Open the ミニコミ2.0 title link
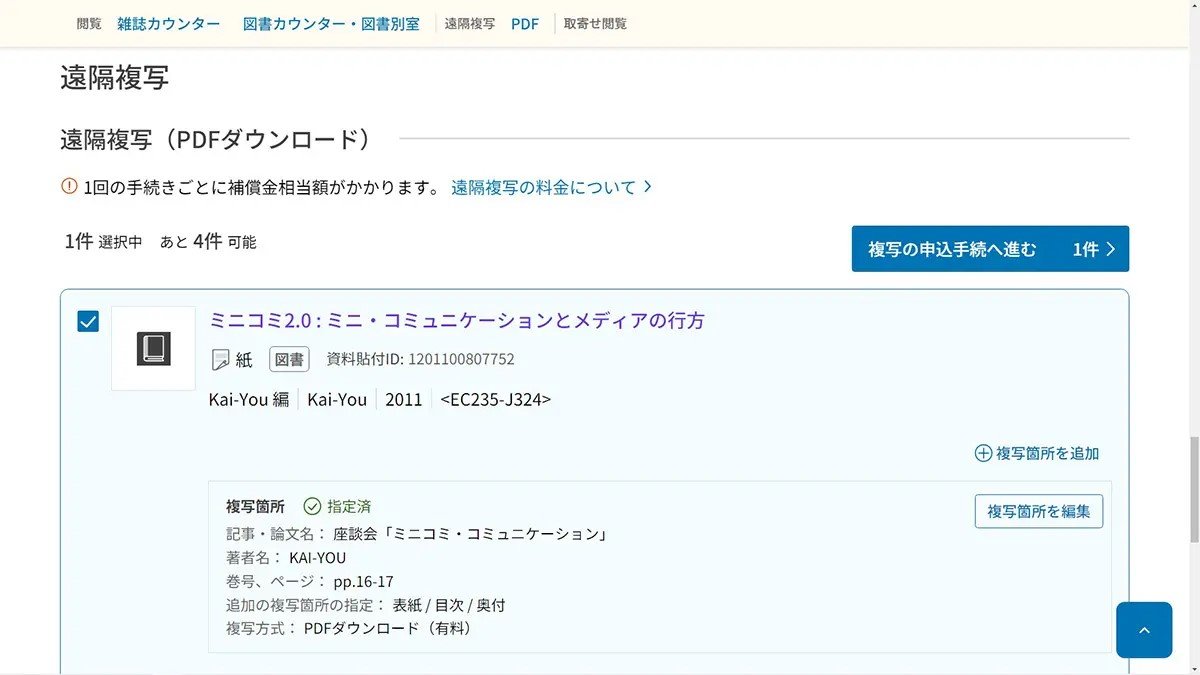Viewport: 1200px width, 675px height. [x=456, y=321]
